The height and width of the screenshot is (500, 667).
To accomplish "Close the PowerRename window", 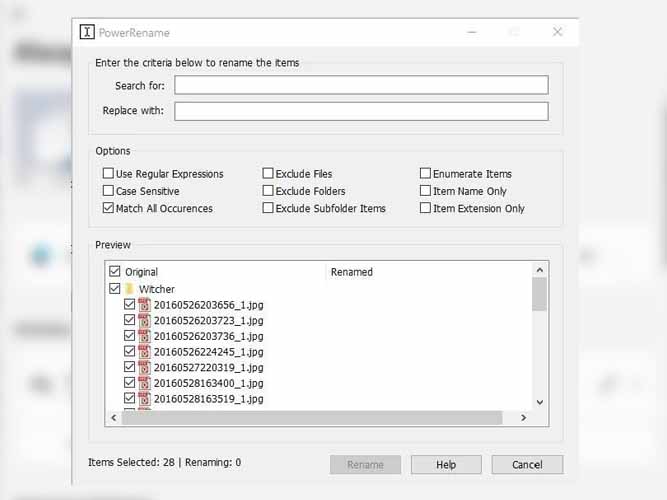I will tap(558, 32).
